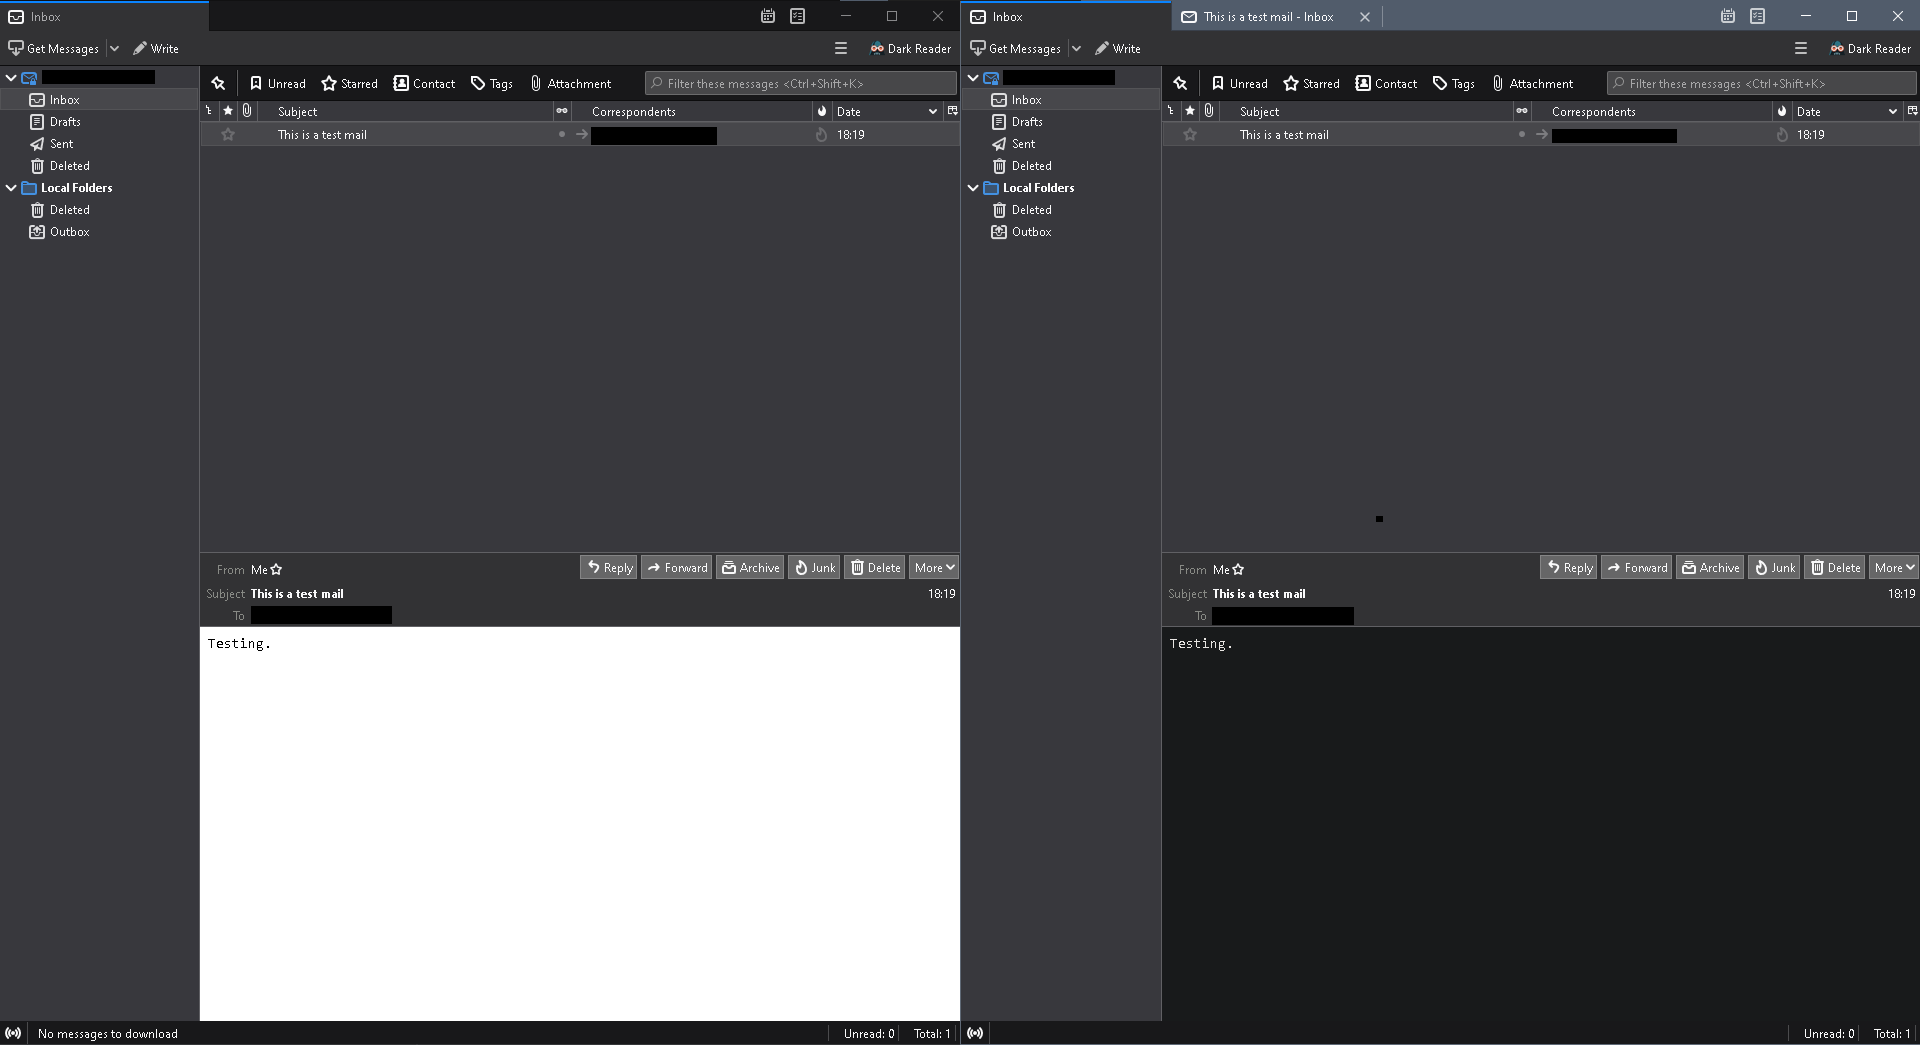Toggle Attachment filter in left window
This screenshot has height=1045, width=1920.
pos(571,83)
